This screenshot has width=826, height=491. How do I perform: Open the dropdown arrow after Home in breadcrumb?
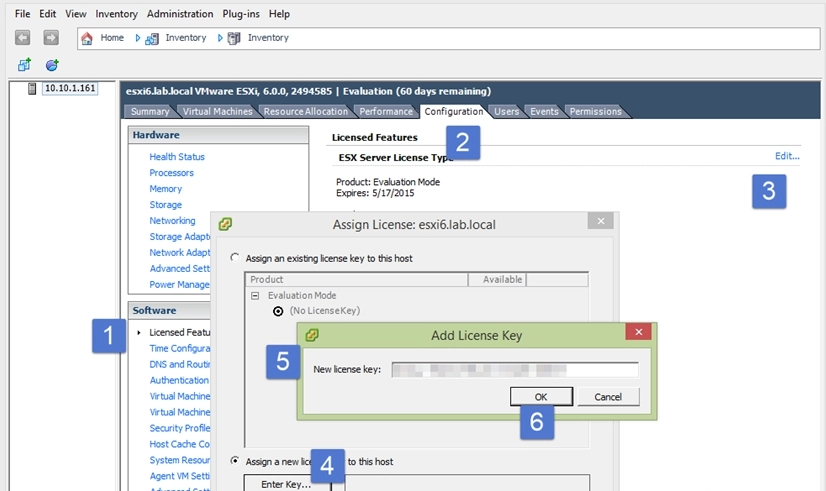coord(138,38)
